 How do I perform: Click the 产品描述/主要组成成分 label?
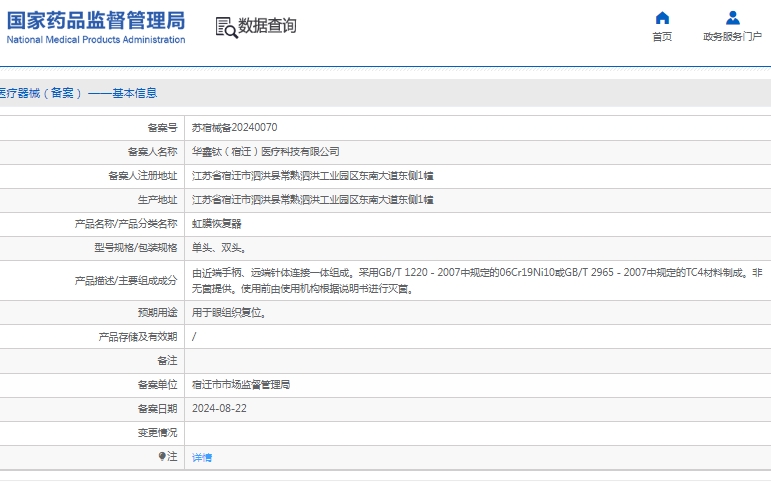[126, 281]
